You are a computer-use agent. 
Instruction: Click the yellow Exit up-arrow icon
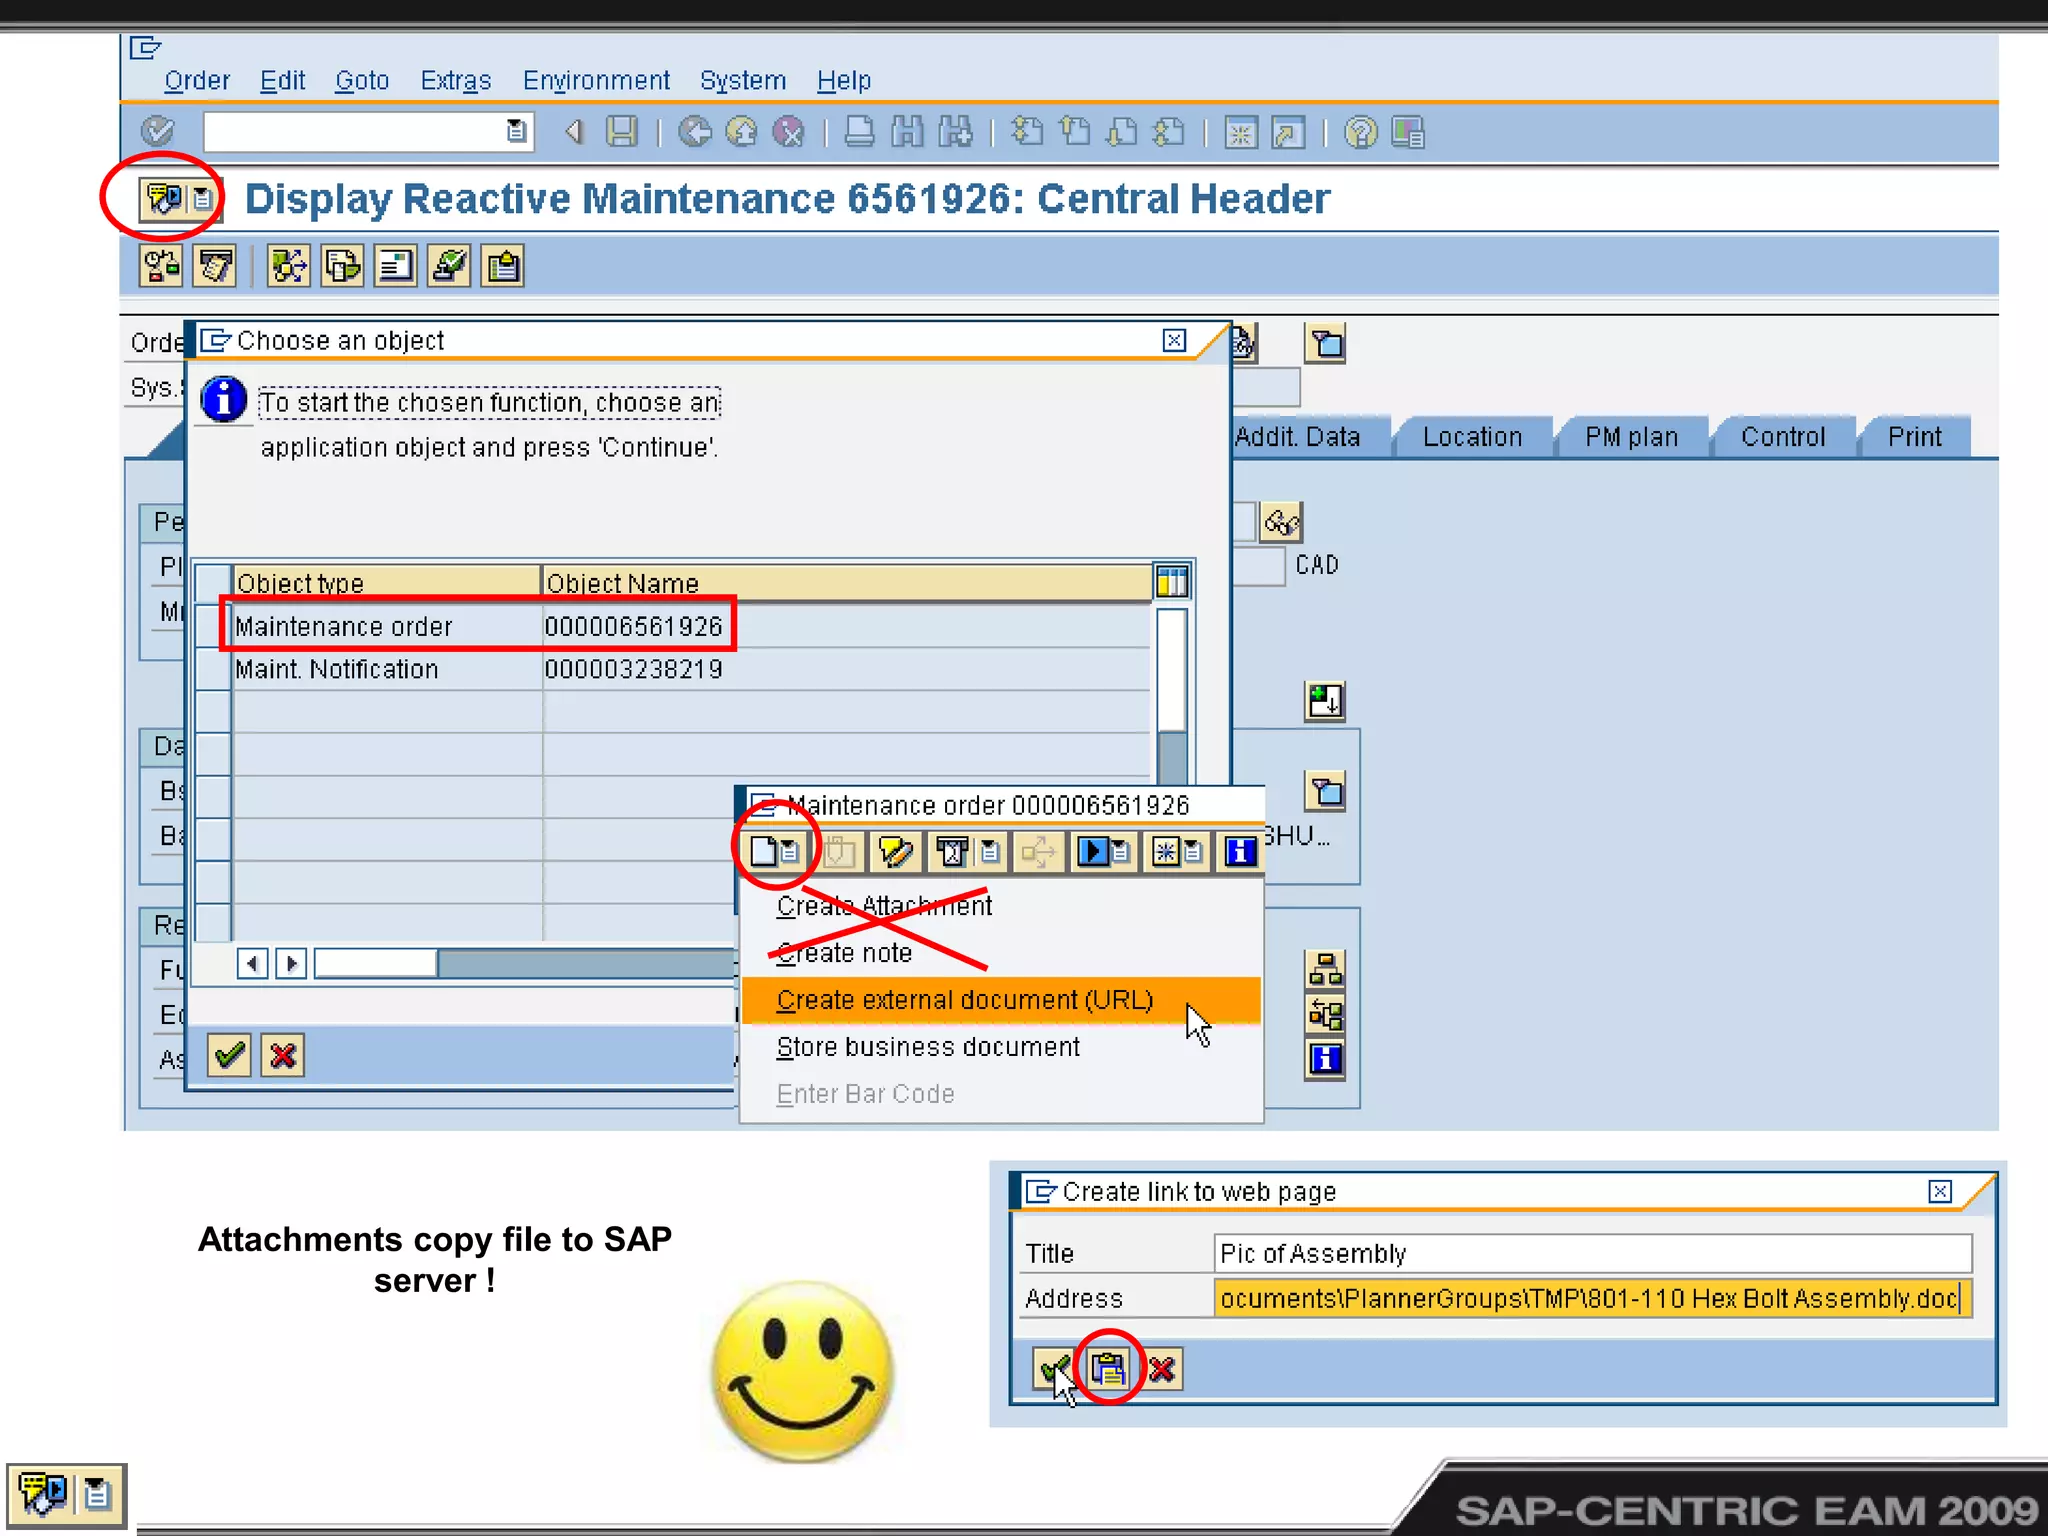pyautogui.click(x=741, y=131)
